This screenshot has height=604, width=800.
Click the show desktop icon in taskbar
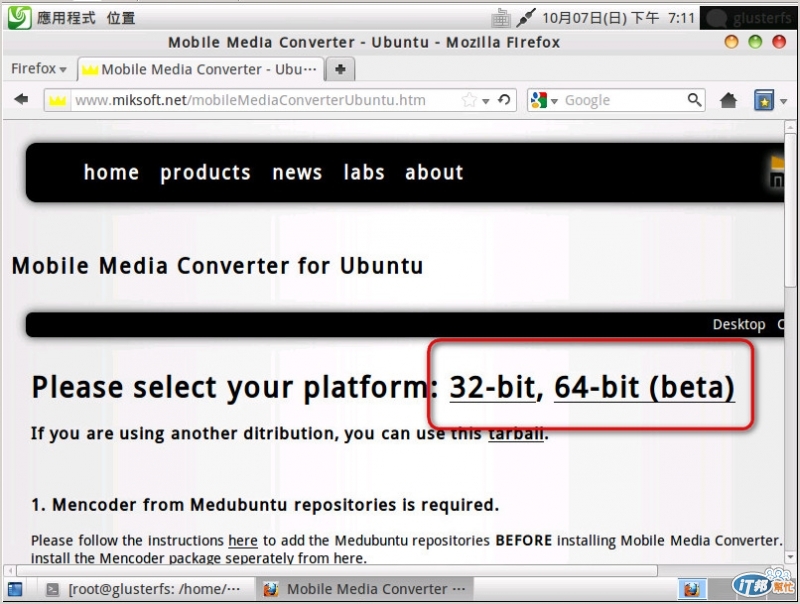pyautogui.click(x=15, y=590)
